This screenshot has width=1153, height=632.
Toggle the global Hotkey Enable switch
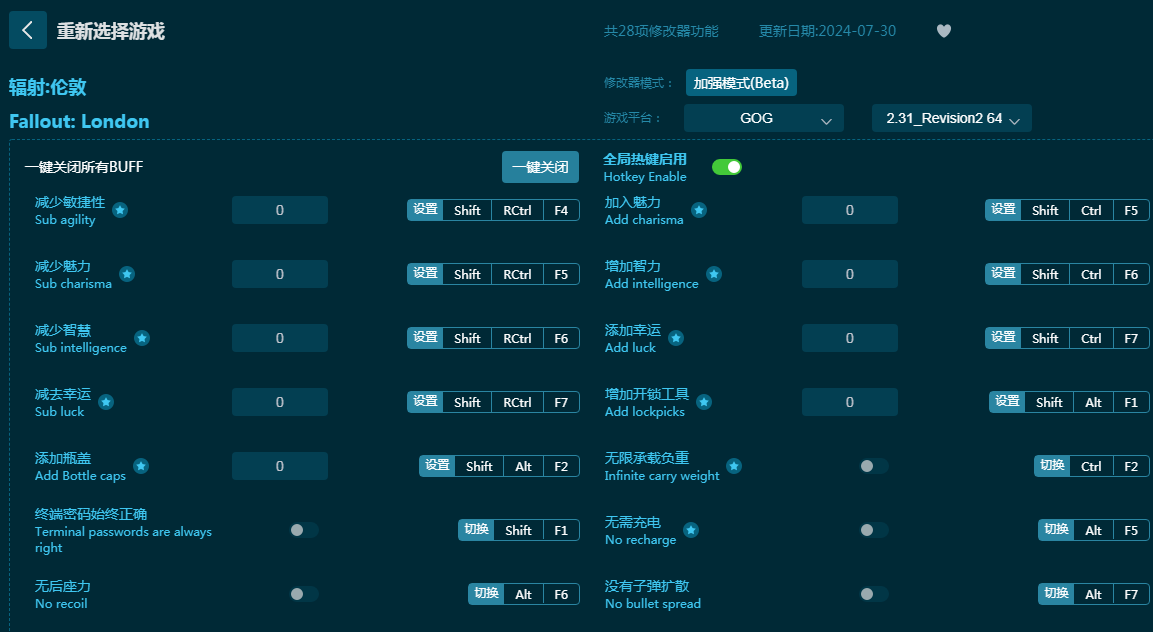[x=727, y=167]
